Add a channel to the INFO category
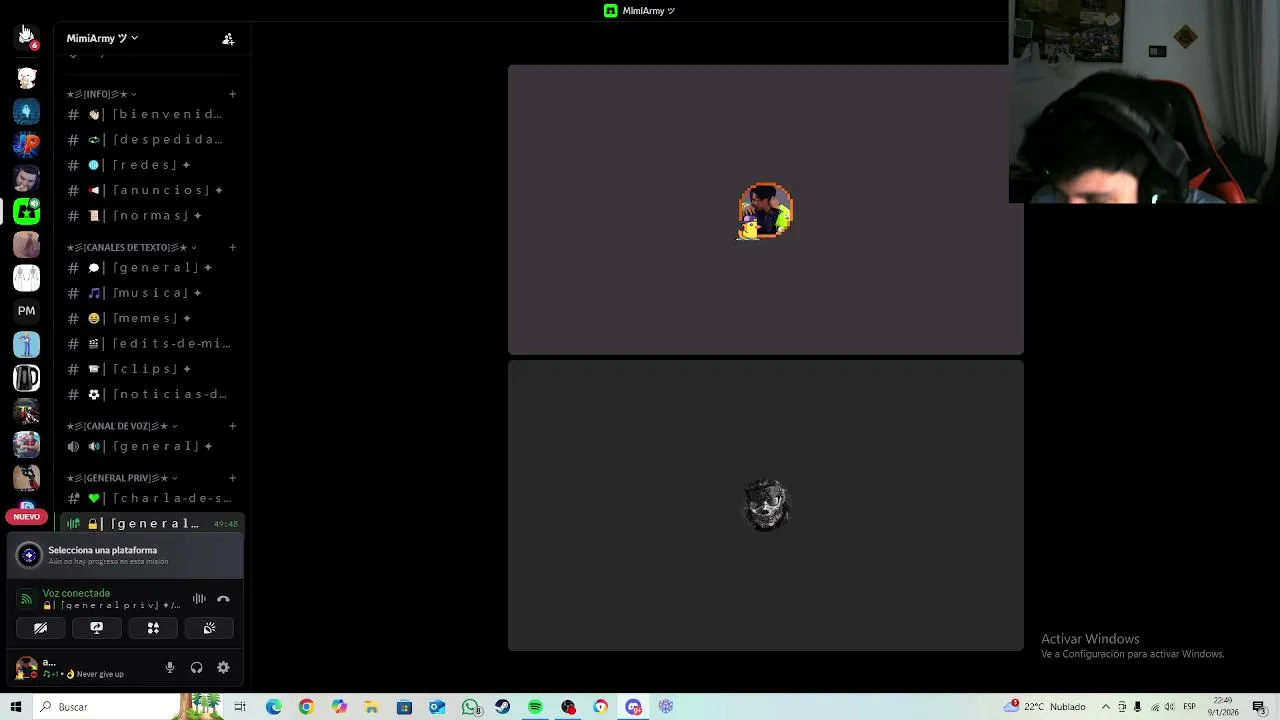The height and width of the screenshot is (720, 1280). [x=232, y=94]
